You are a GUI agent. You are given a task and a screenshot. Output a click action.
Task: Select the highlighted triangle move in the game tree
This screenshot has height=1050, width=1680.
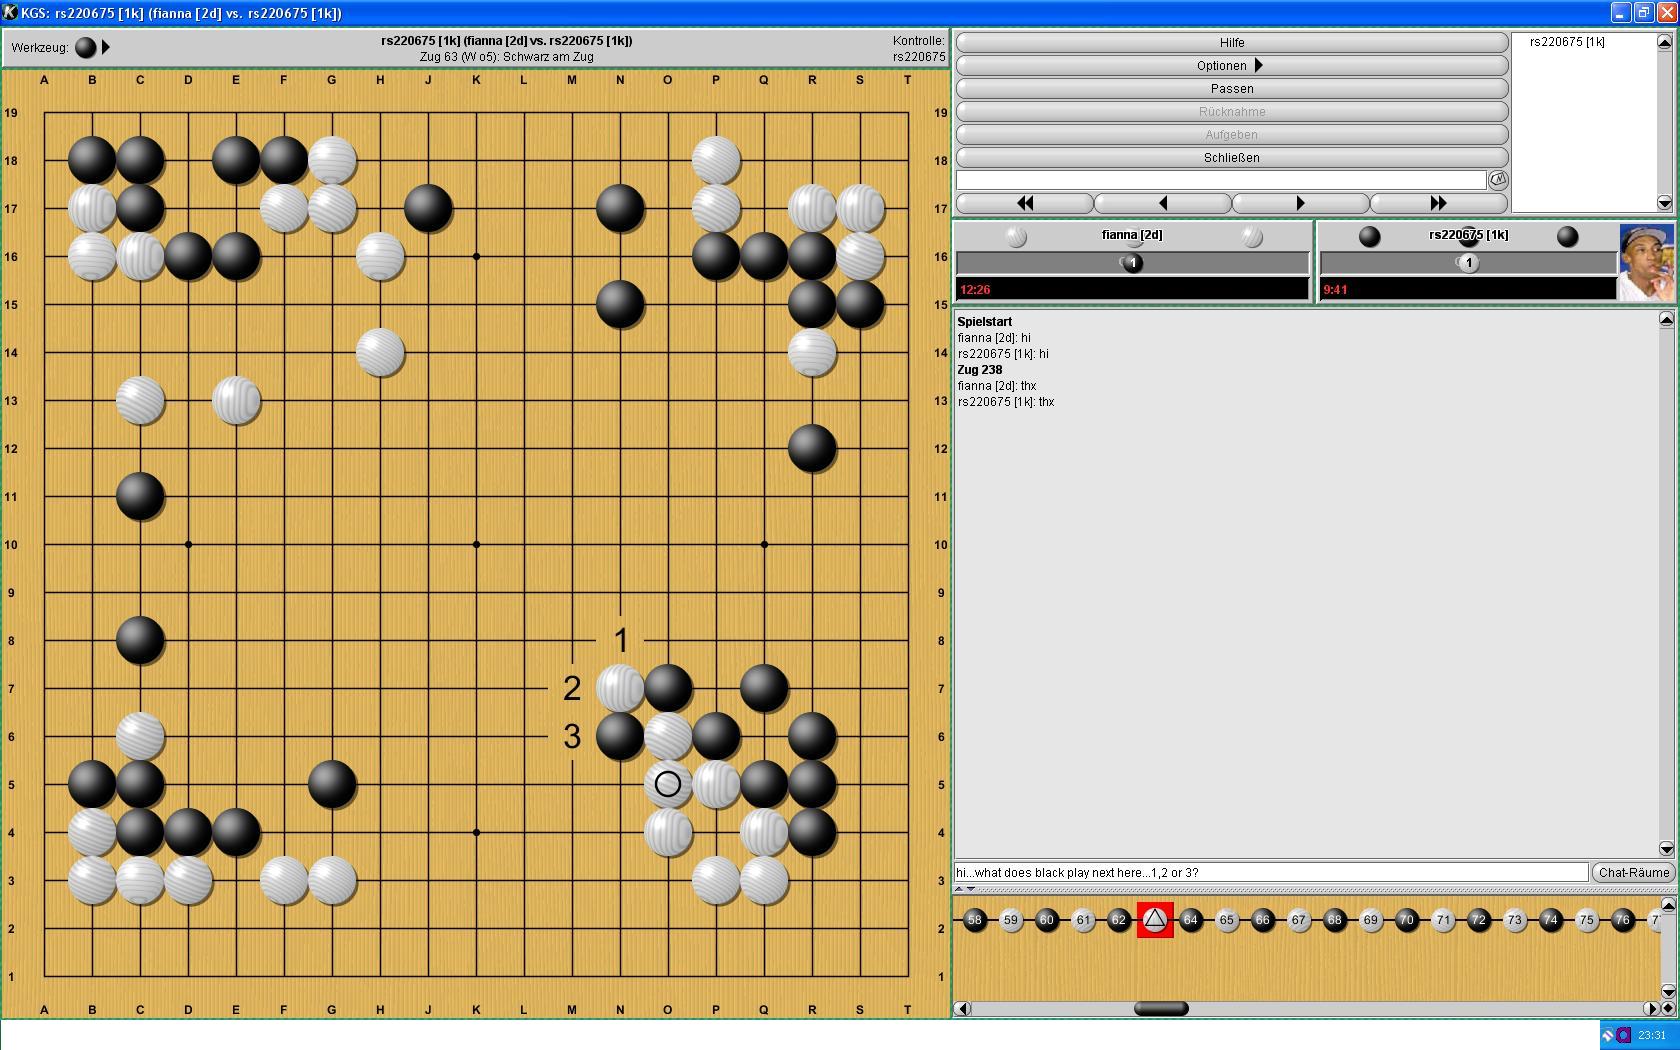click(x=1155, y=920)
